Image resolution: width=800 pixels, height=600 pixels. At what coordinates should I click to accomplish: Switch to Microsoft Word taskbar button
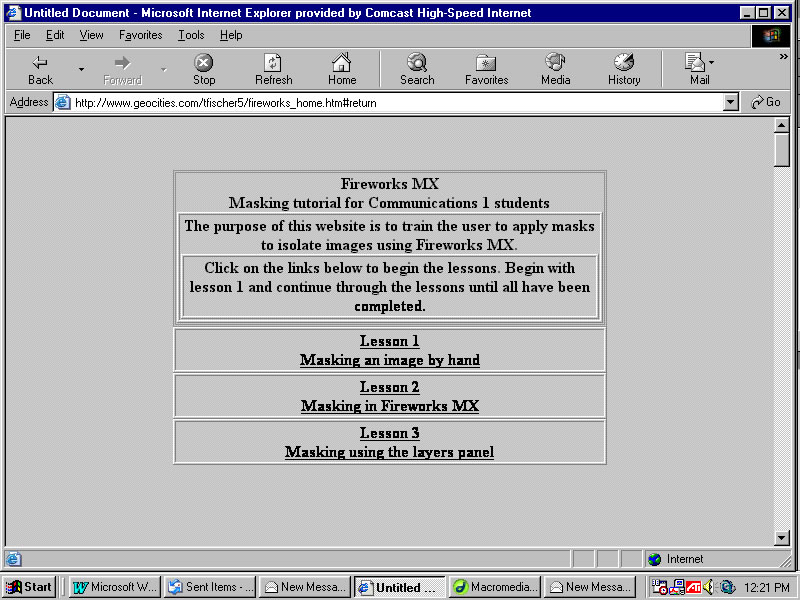[115, 587]
